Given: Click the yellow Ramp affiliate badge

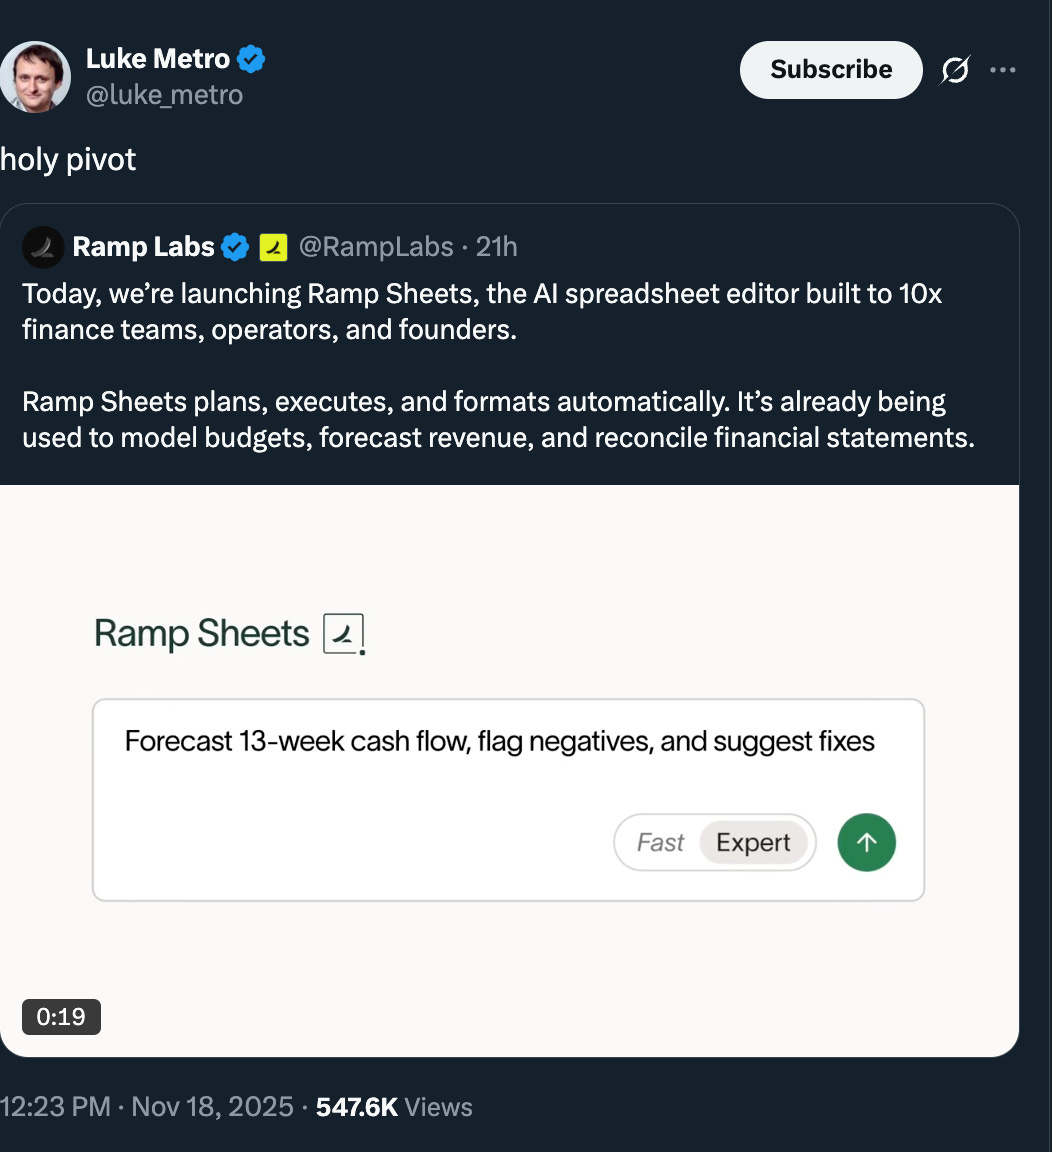Looking at the screenshot, I should click(273, 247).
